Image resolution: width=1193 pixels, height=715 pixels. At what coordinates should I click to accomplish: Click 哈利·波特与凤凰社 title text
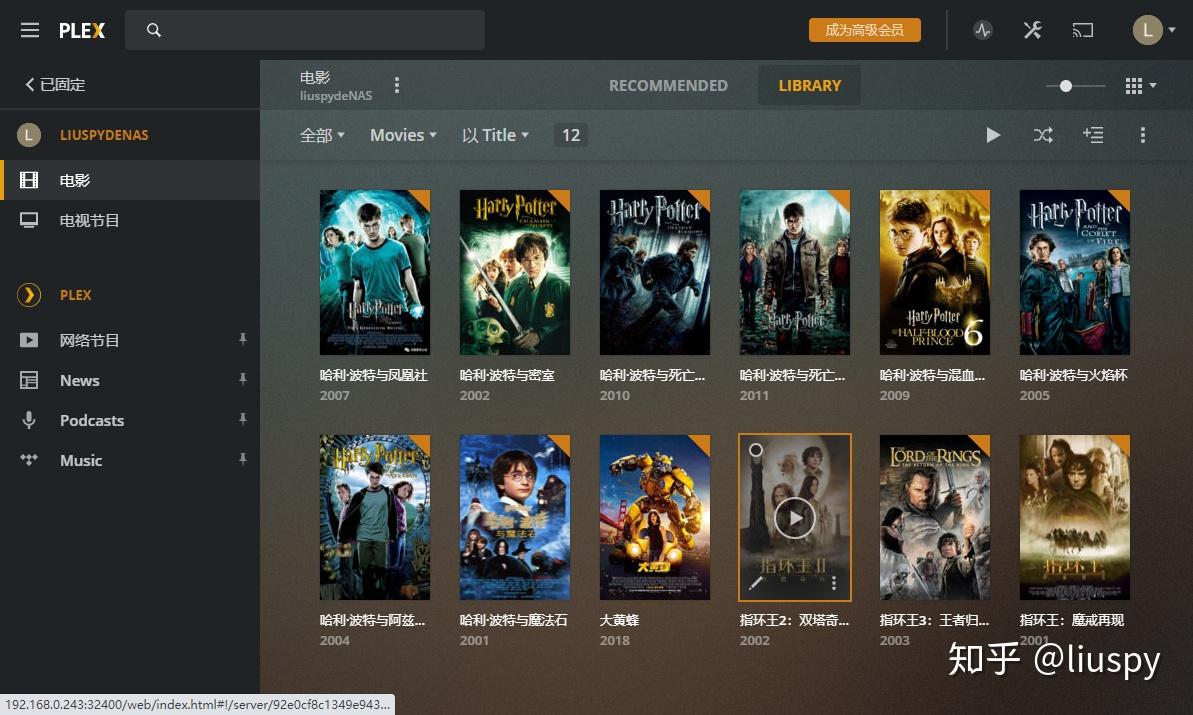pyautogui.click(x=374, y=375)
